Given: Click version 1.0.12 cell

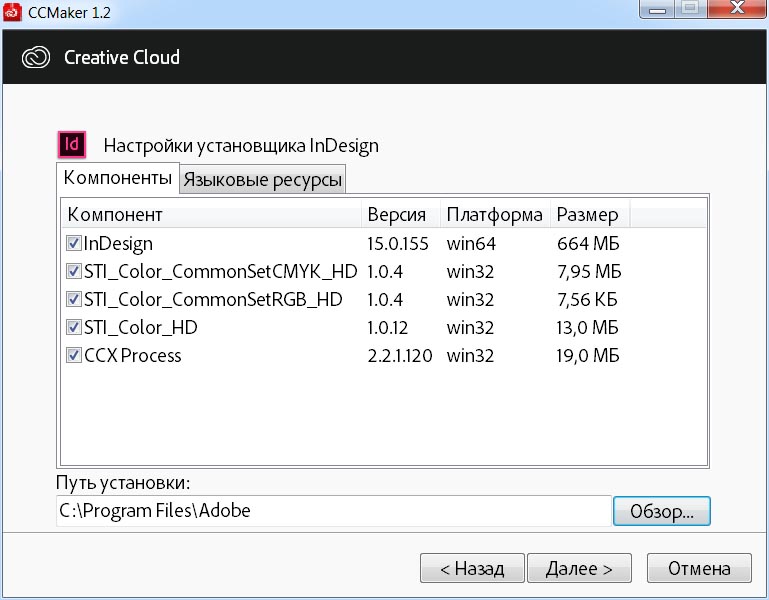Looking at the screenshot, I should (387, 327).
